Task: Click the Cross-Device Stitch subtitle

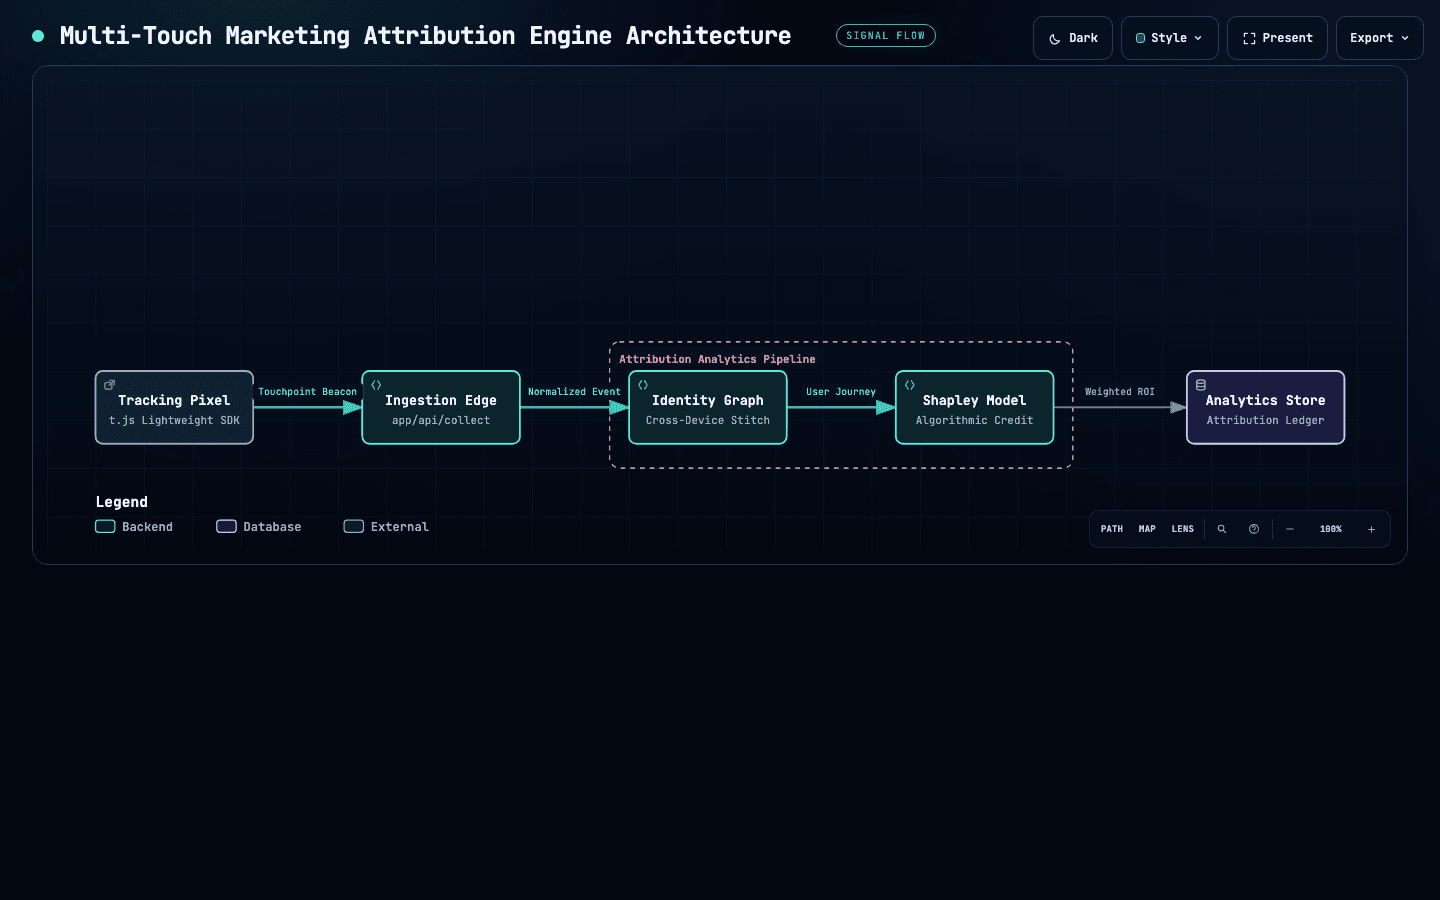Action: (x=708, y=421)
